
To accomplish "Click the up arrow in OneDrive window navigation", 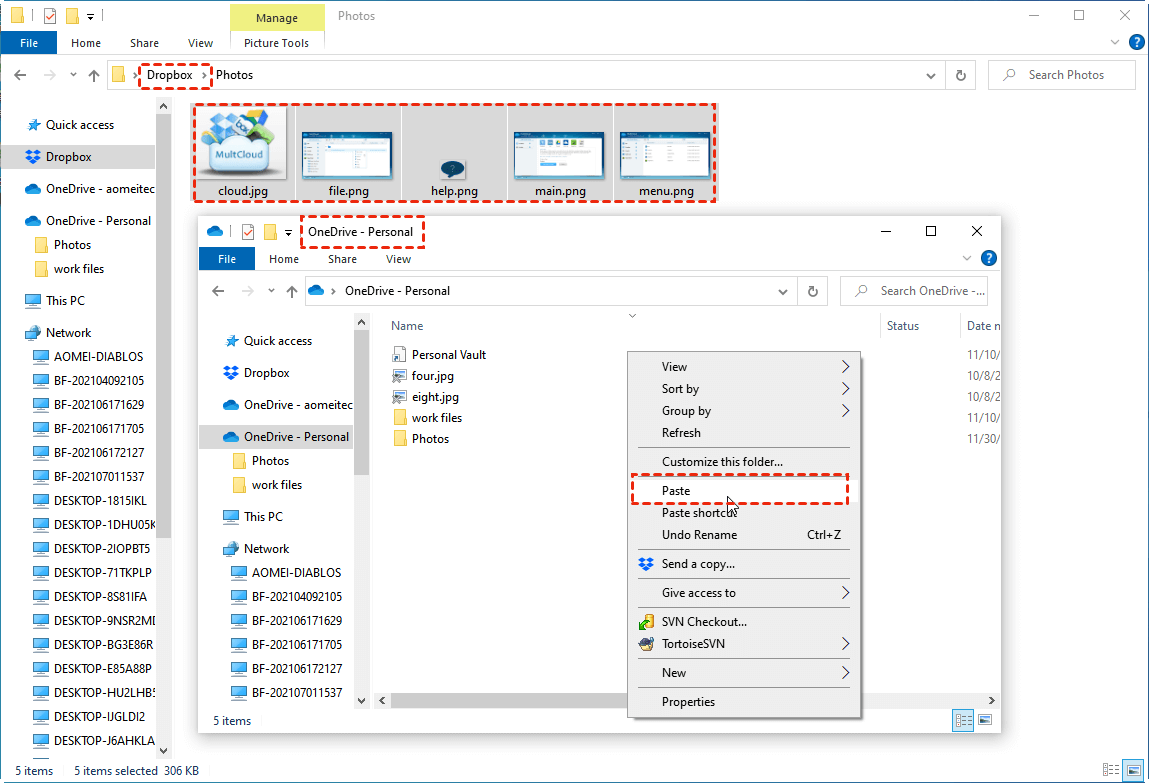I will click(292, 291).
